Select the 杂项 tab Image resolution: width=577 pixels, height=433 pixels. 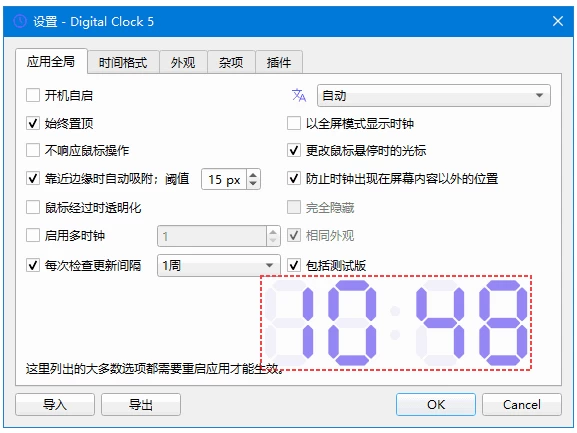point(231,62)
